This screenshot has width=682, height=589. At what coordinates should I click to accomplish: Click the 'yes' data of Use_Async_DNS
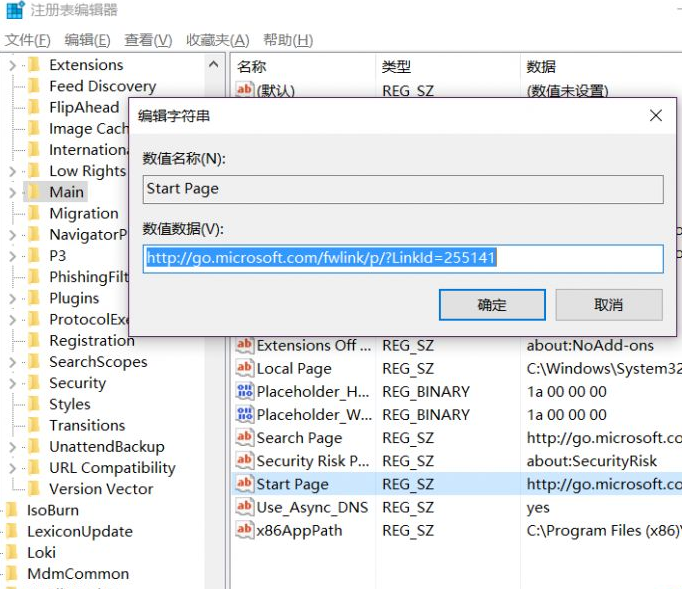538,508
